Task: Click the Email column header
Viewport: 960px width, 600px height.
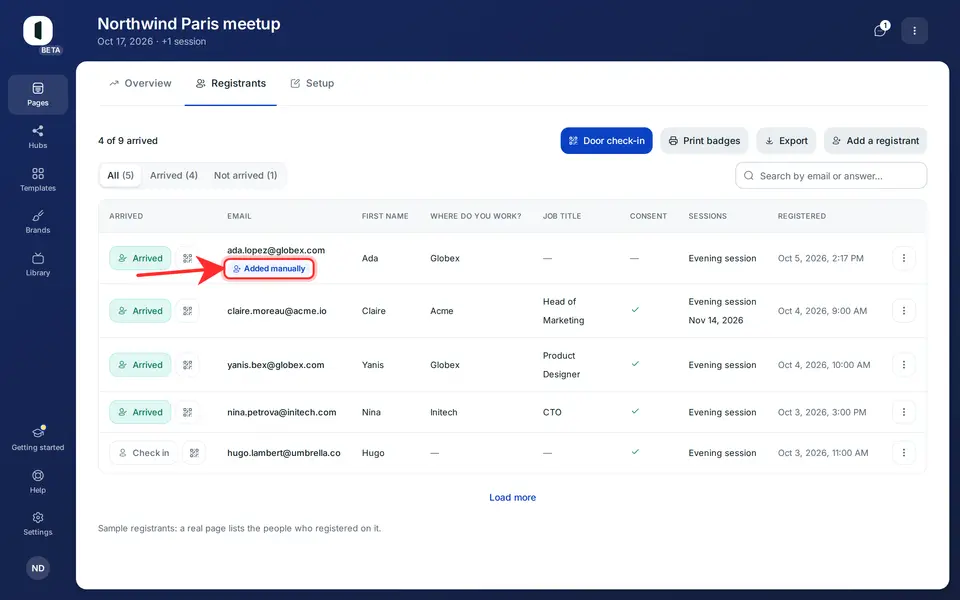Action: coord(239,216)
